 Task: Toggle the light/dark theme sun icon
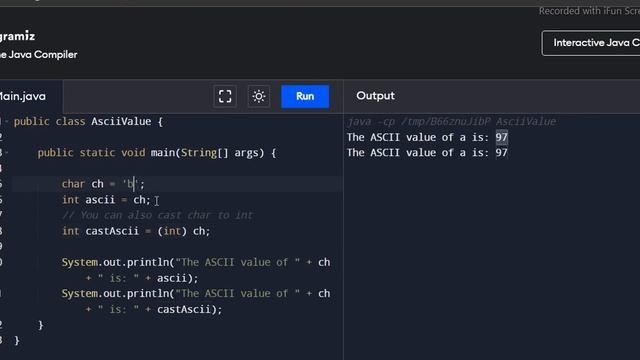click(x=259, y=97)
